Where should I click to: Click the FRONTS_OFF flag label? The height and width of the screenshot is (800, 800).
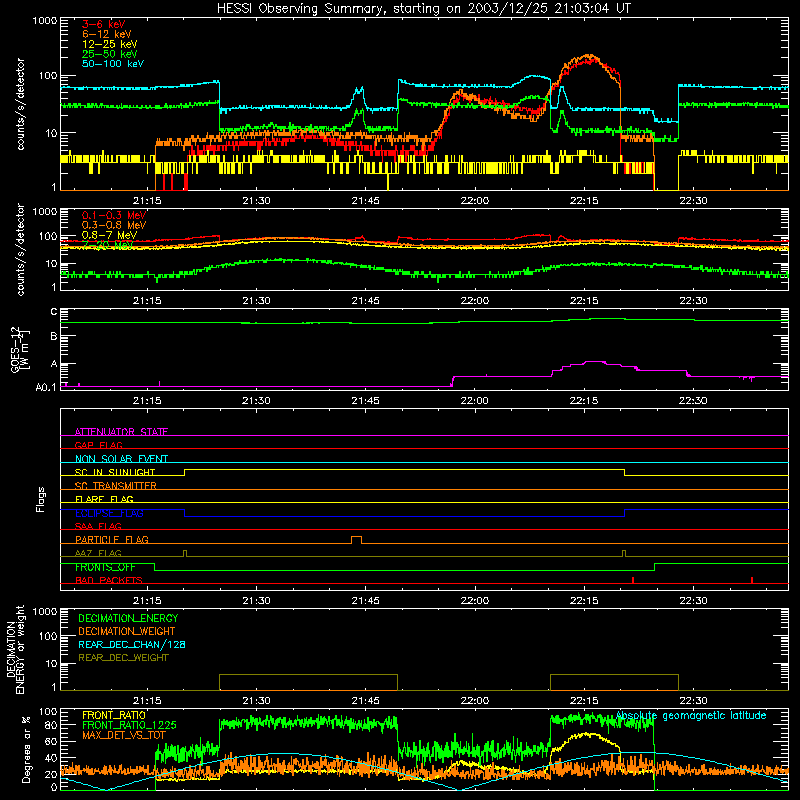[x=105, y=567]
